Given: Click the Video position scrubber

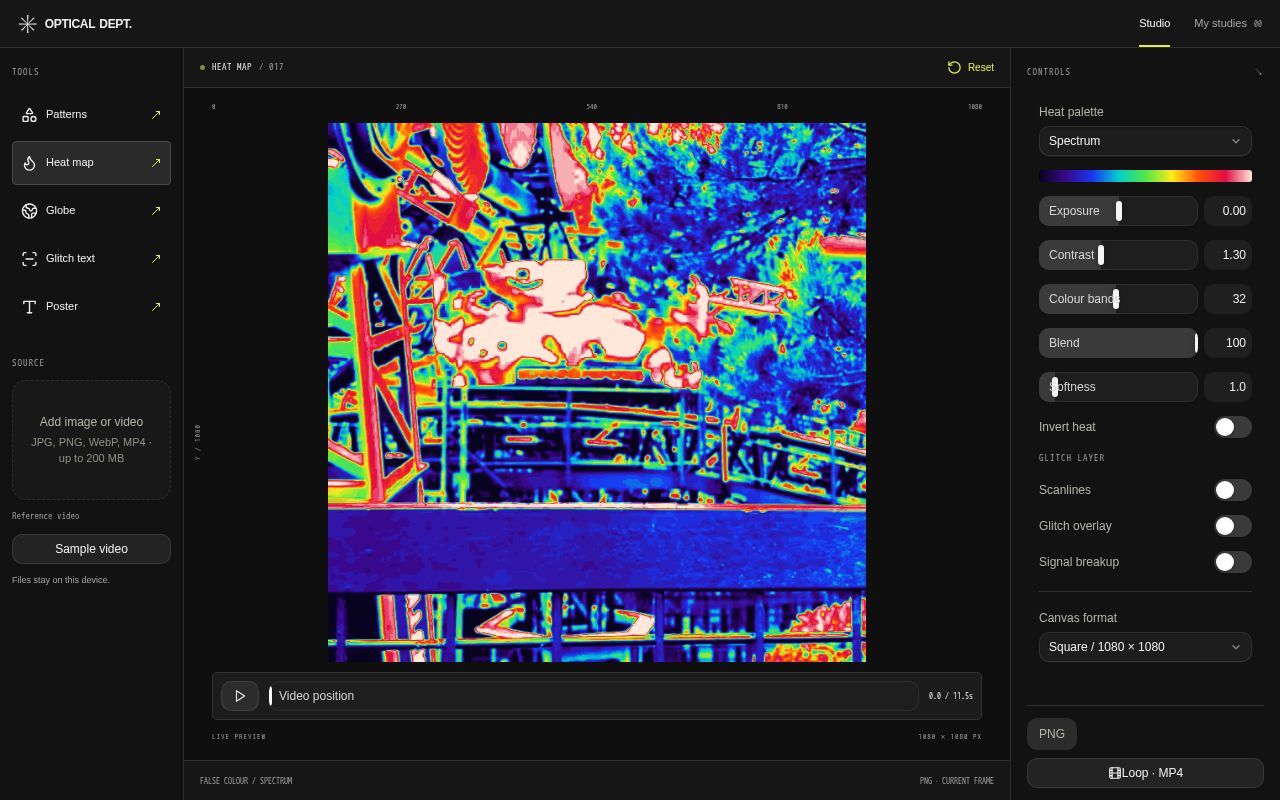Looking at the screenshot, I should tap(593, 696).
